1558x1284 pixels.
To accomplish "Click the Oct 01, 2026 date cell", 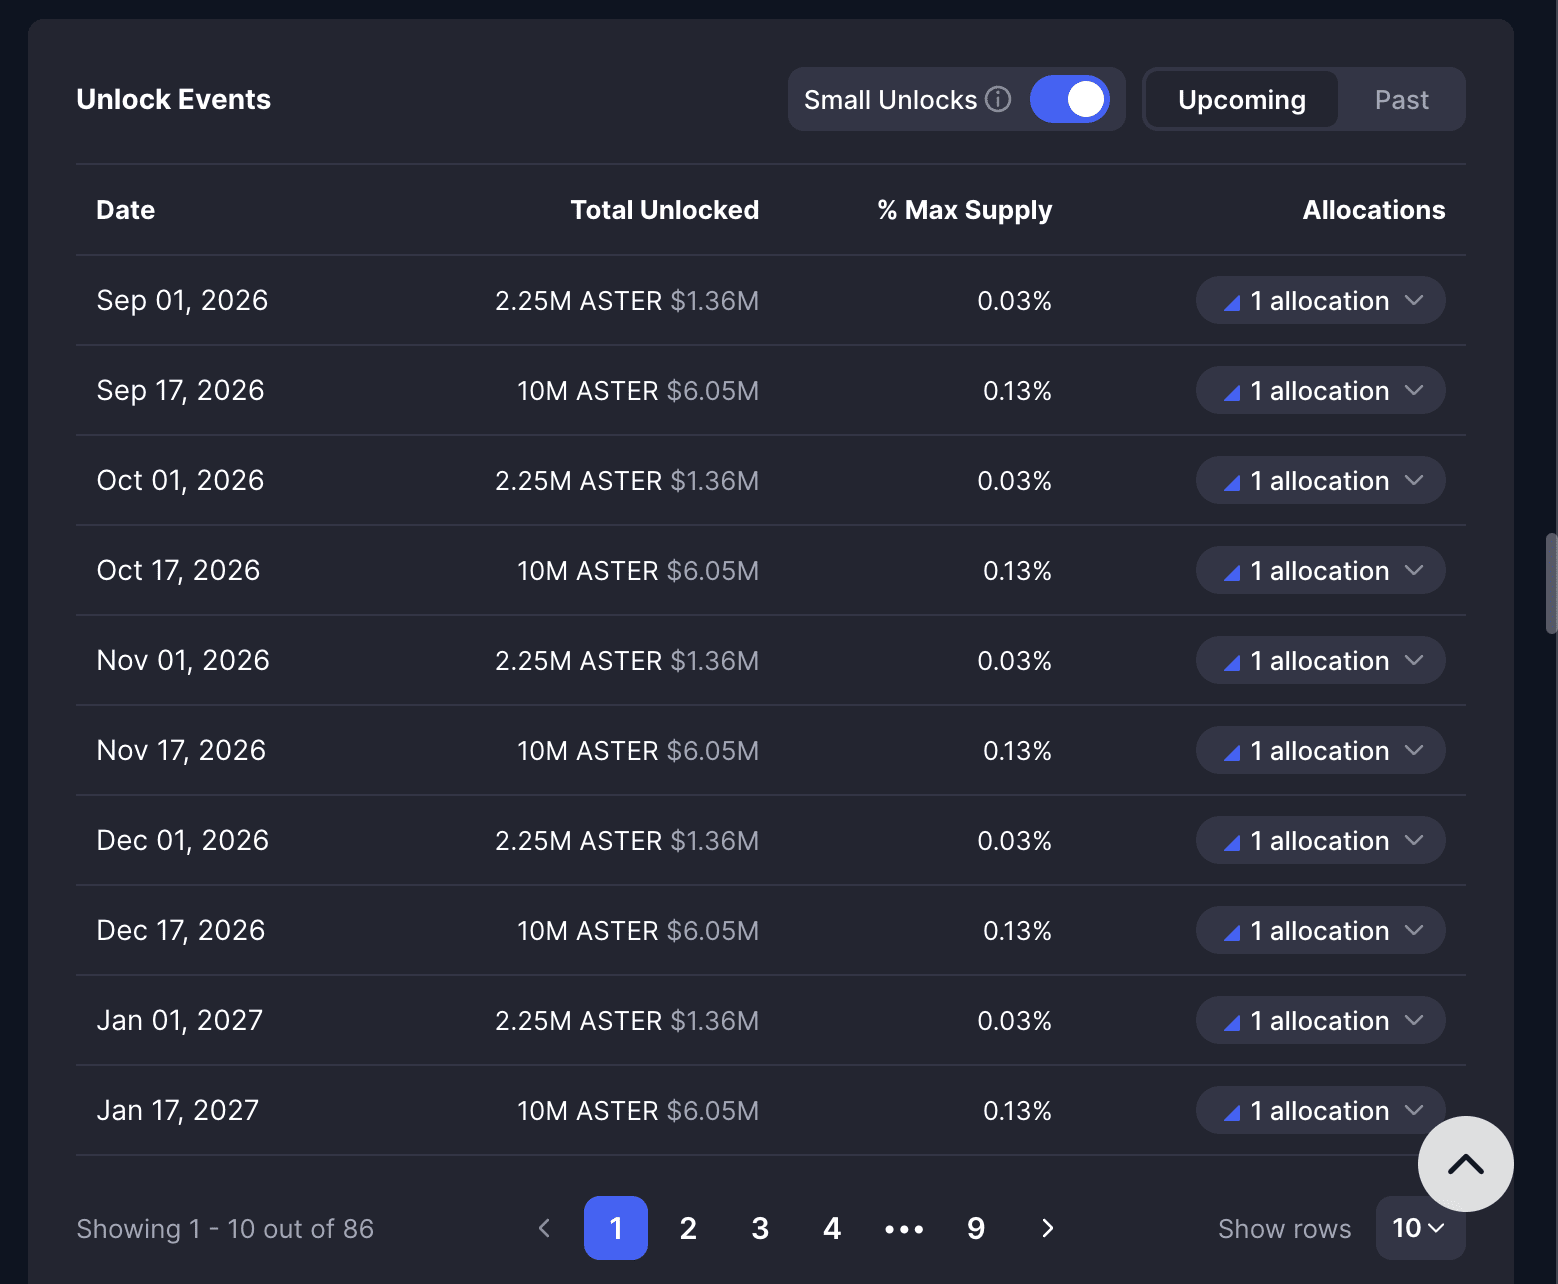I will click(x=180, y=480).
